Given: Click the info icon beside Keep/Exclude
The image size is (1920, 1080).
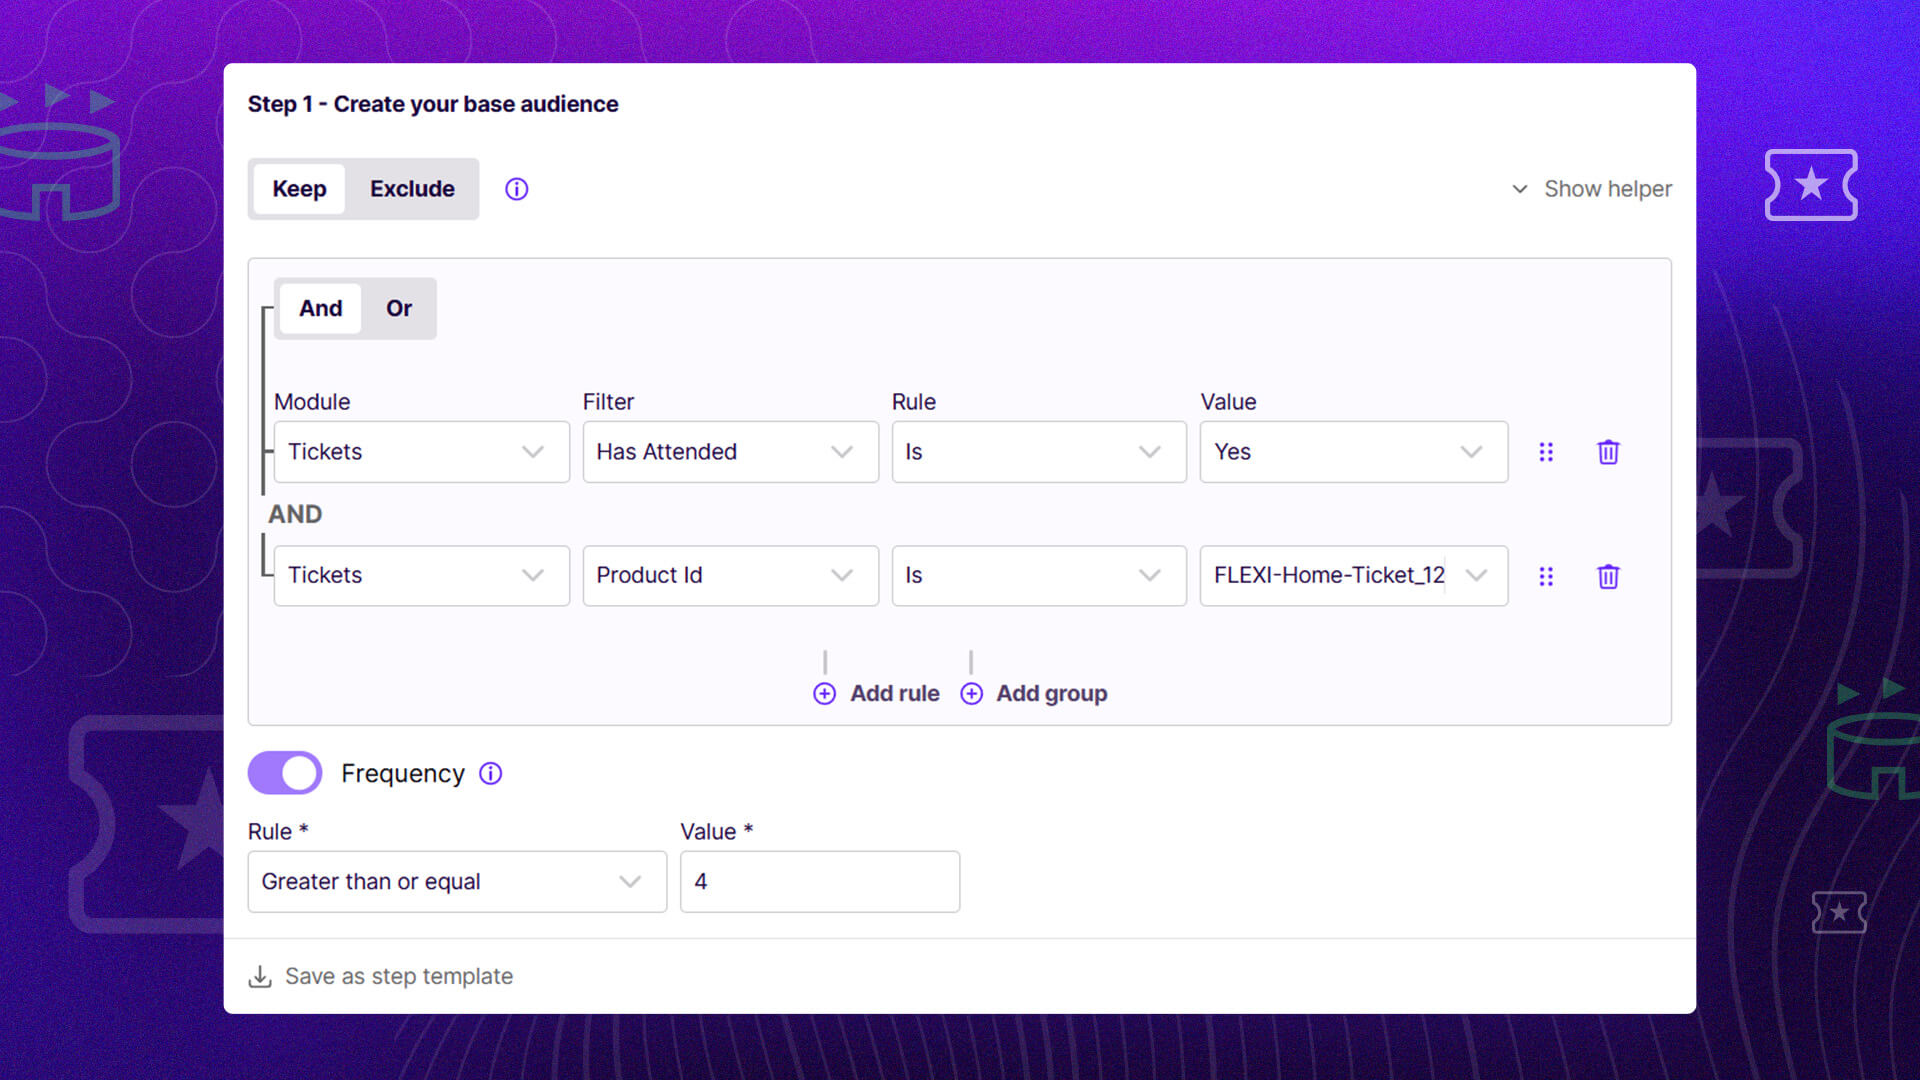Looking at the screenshot, I should click(x=516, y=188).
